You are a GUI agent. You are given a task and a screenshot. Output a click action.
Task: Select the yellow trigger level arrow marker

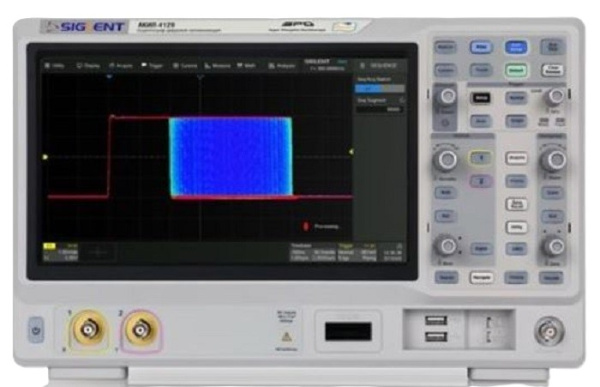(x=351, y=152)
